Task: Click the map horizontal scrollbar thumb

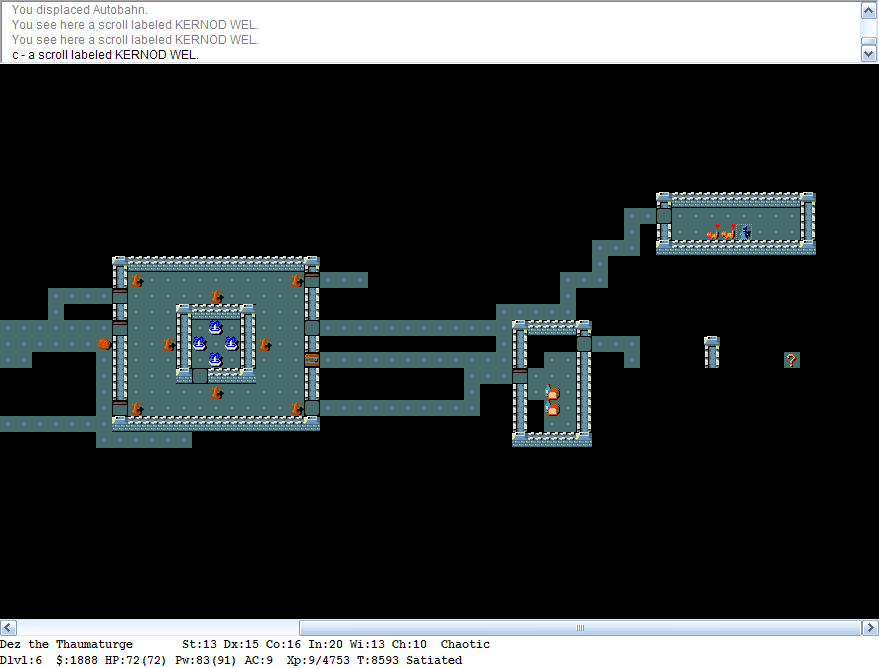Action: click(580, 627)
